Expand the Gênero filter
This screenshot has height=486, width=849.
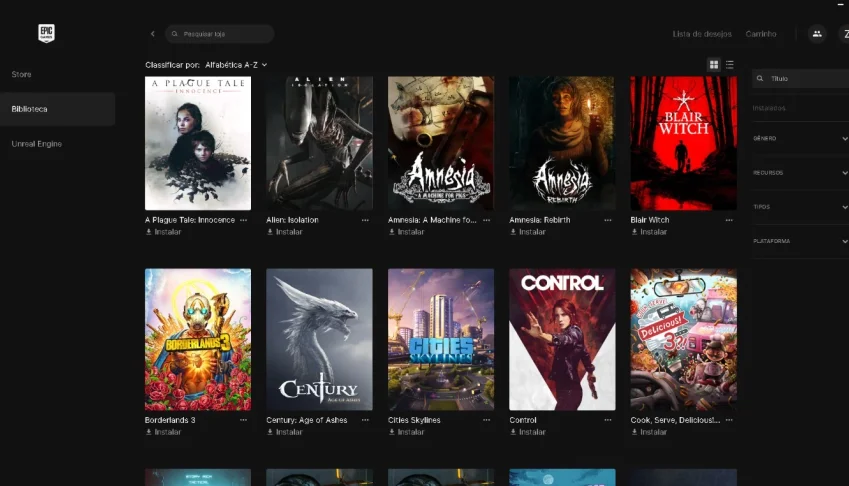click(x=800, y=139)
